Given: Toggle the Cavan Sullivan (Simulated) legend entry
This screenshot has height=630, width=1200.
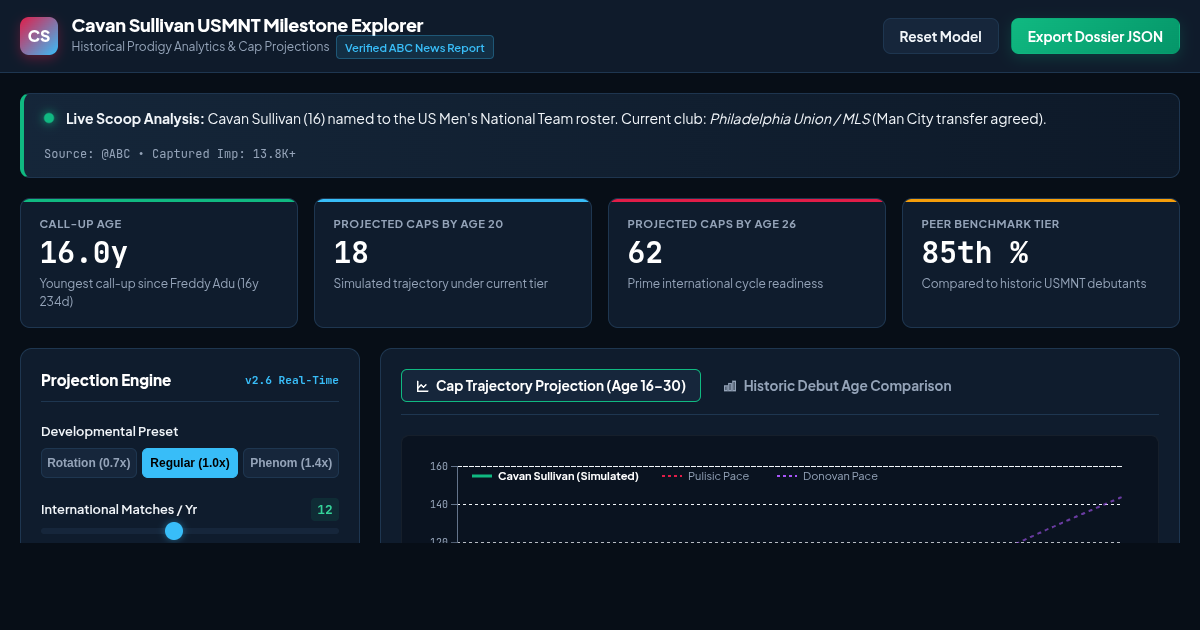Looking at the screenshot, I should pyautogui.click(x=555, y=476).
